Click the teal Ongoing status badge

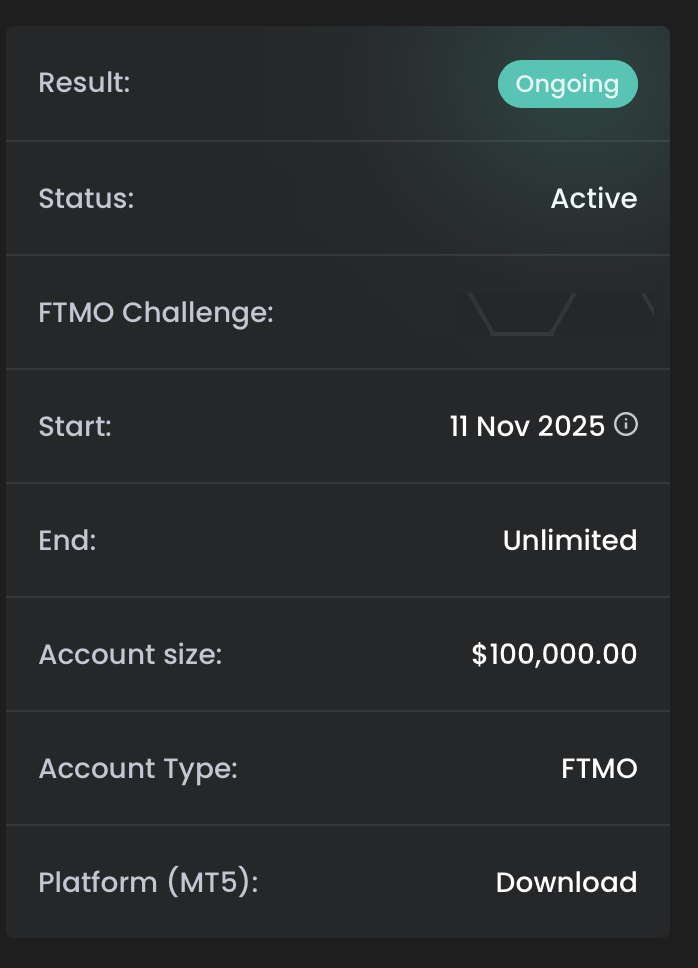tap(567, 84)
